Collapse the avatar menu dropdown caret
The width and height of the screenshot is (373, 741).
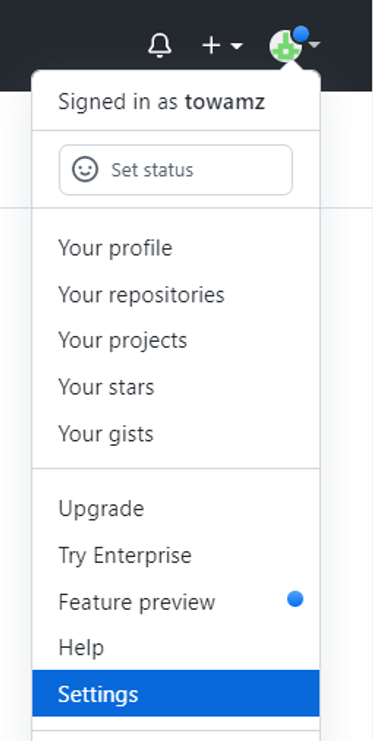315,45
